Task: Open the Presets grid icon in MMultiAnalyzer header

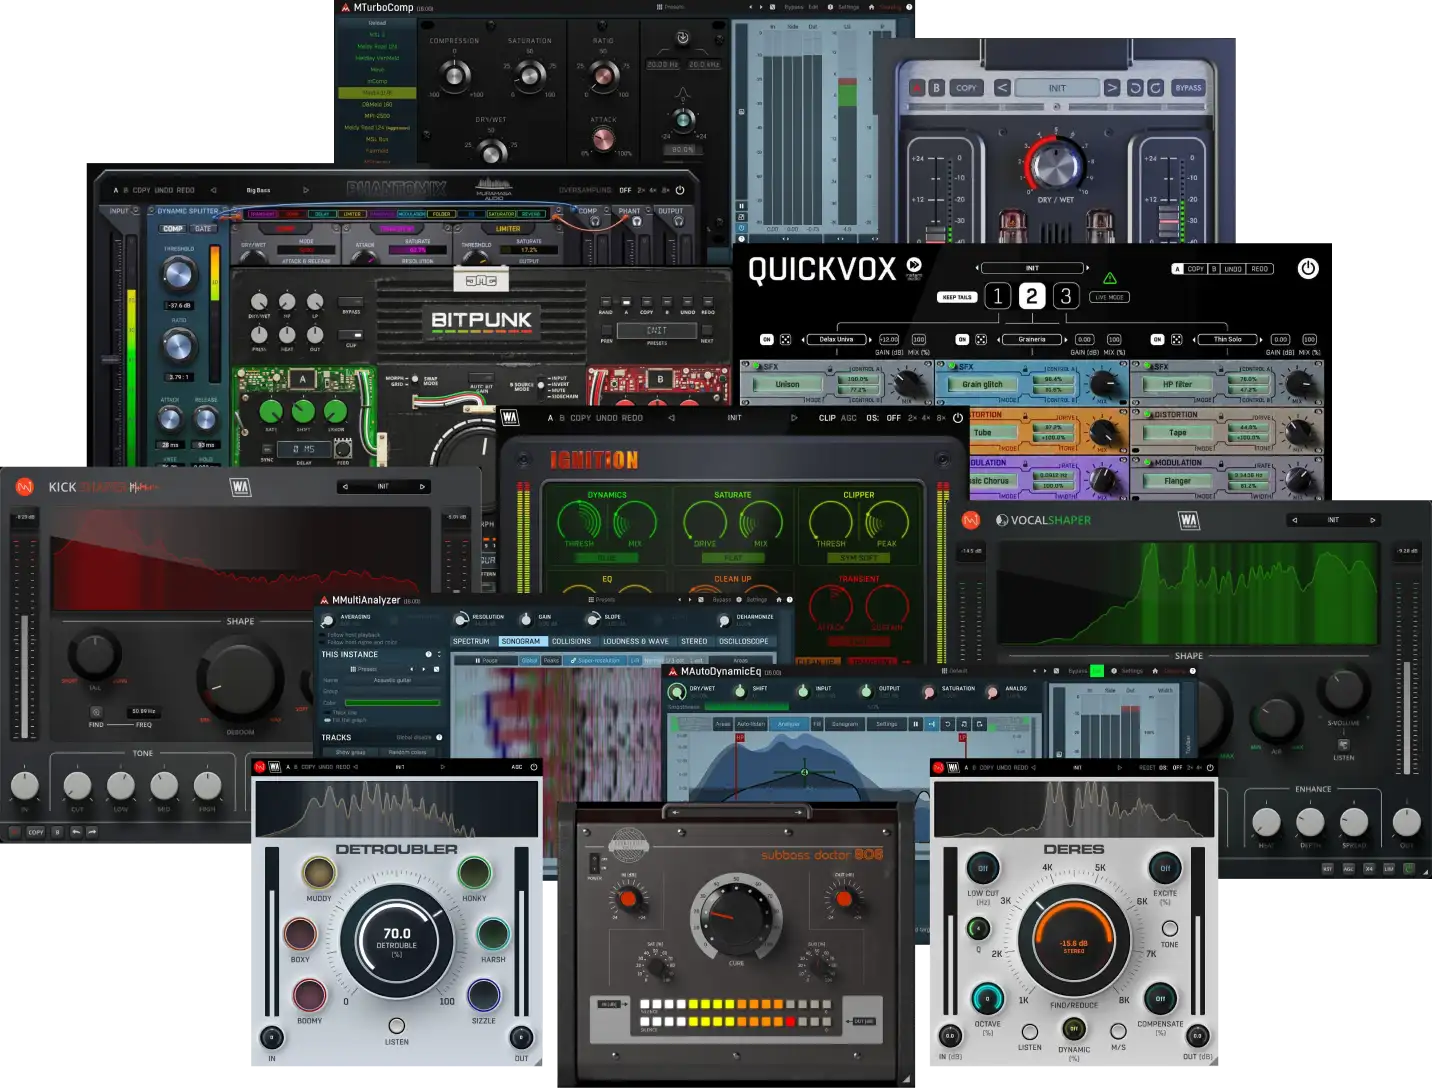Action: click(x=593, y=599)
